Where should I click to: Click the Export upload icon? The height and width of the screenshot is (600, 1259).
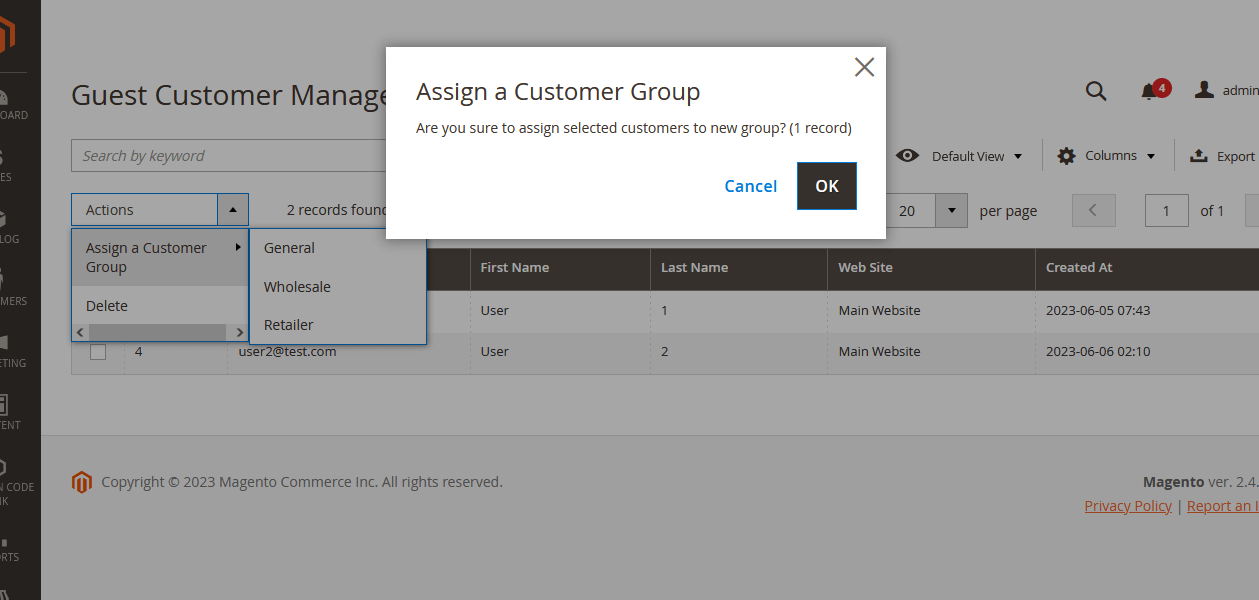[1198, 156]
